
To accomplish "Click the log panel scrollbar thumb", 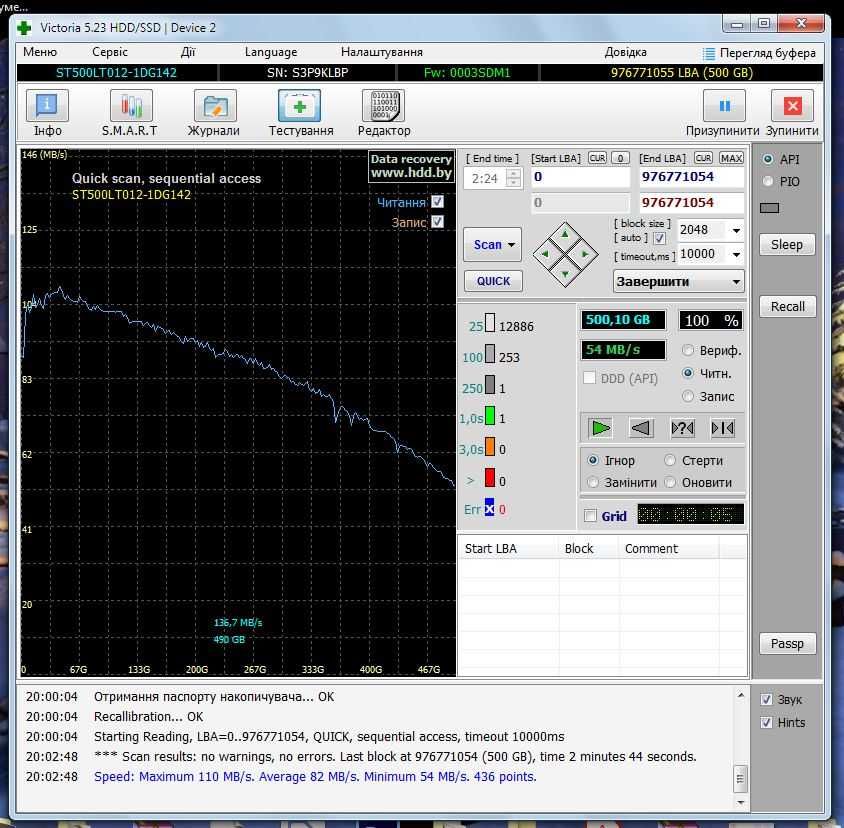I will [740, 778].
